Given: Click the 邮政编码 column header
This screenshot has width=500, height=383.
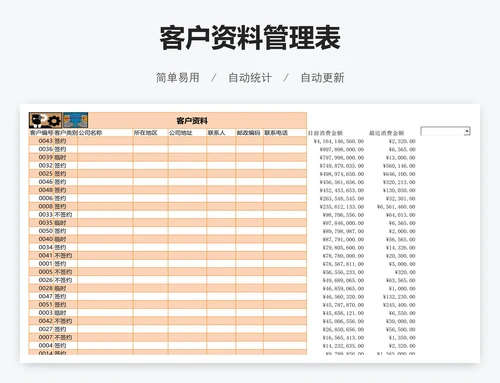Looking at the screenshot, I should point(248,133).
